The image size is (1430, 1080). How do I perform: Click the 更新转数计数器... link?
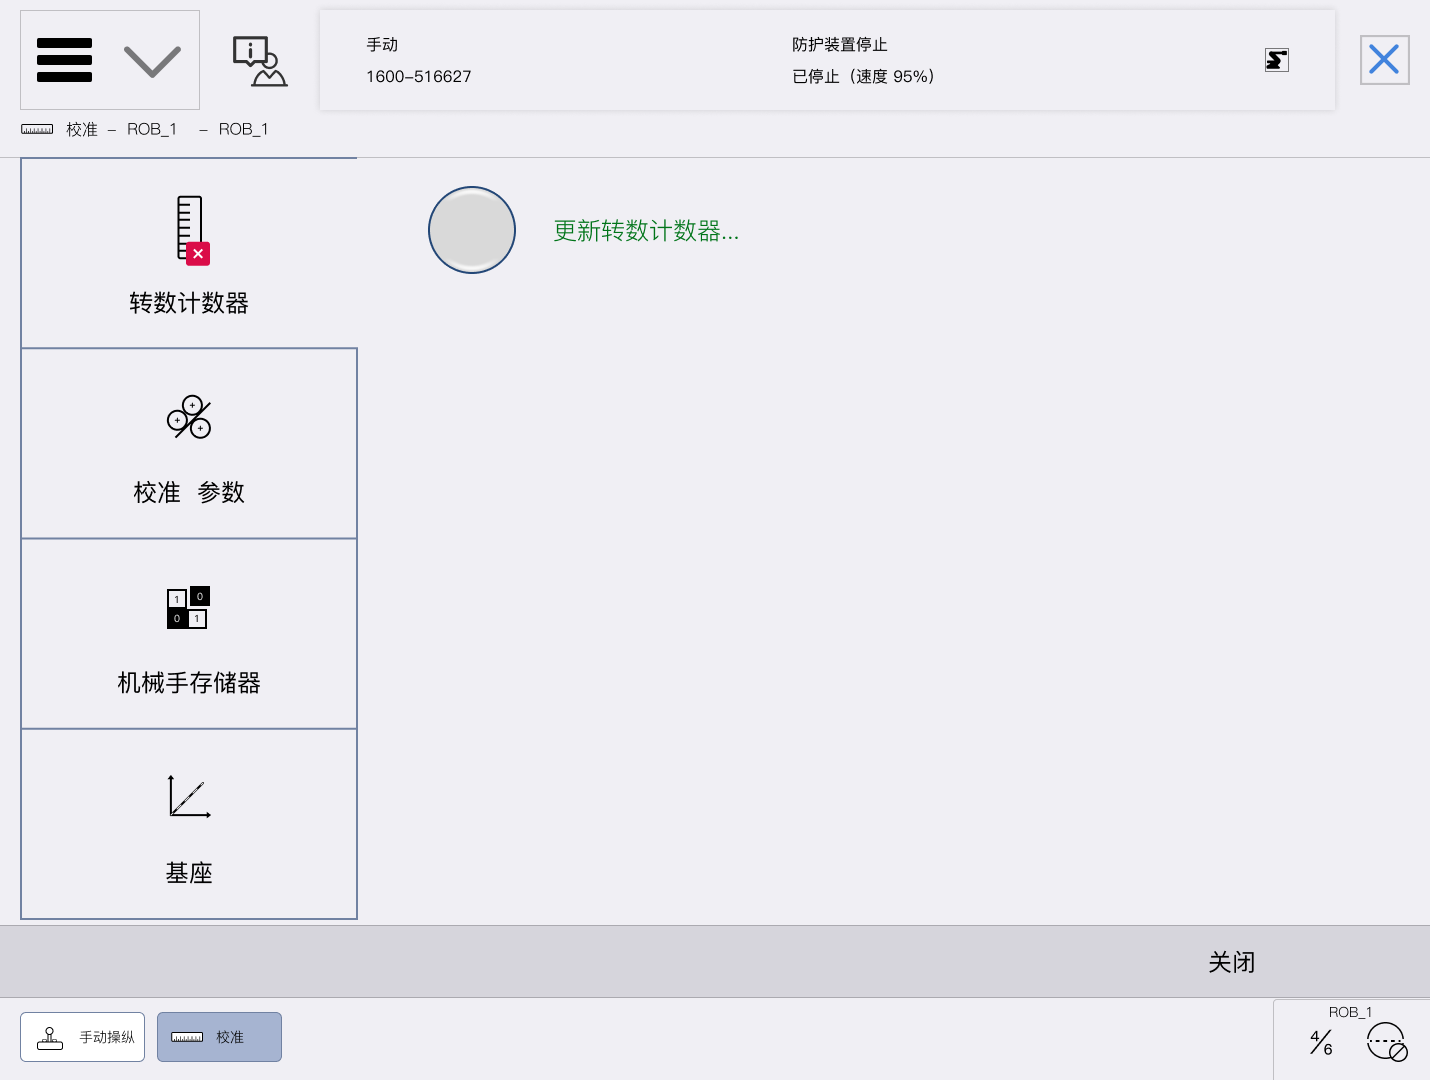click(646, 231)
